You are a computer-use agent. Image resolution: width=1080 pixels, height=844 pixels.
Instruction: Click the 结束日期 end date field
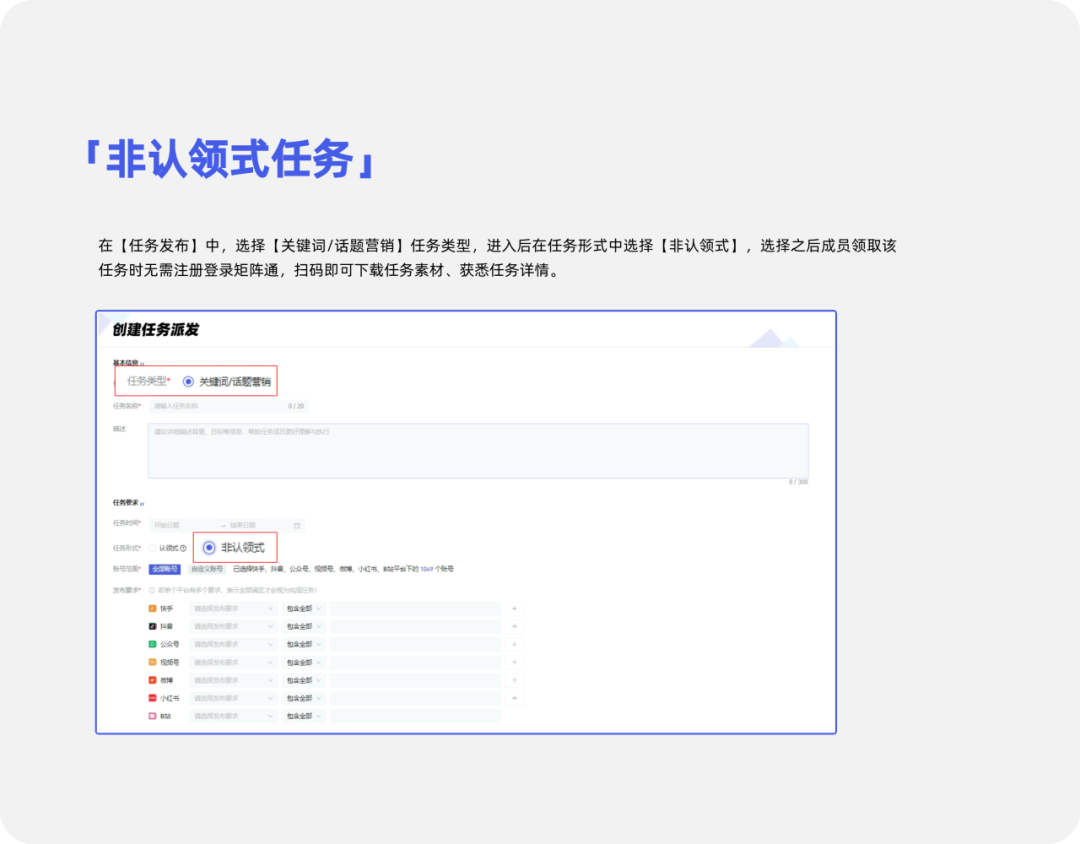pos(259,526)
